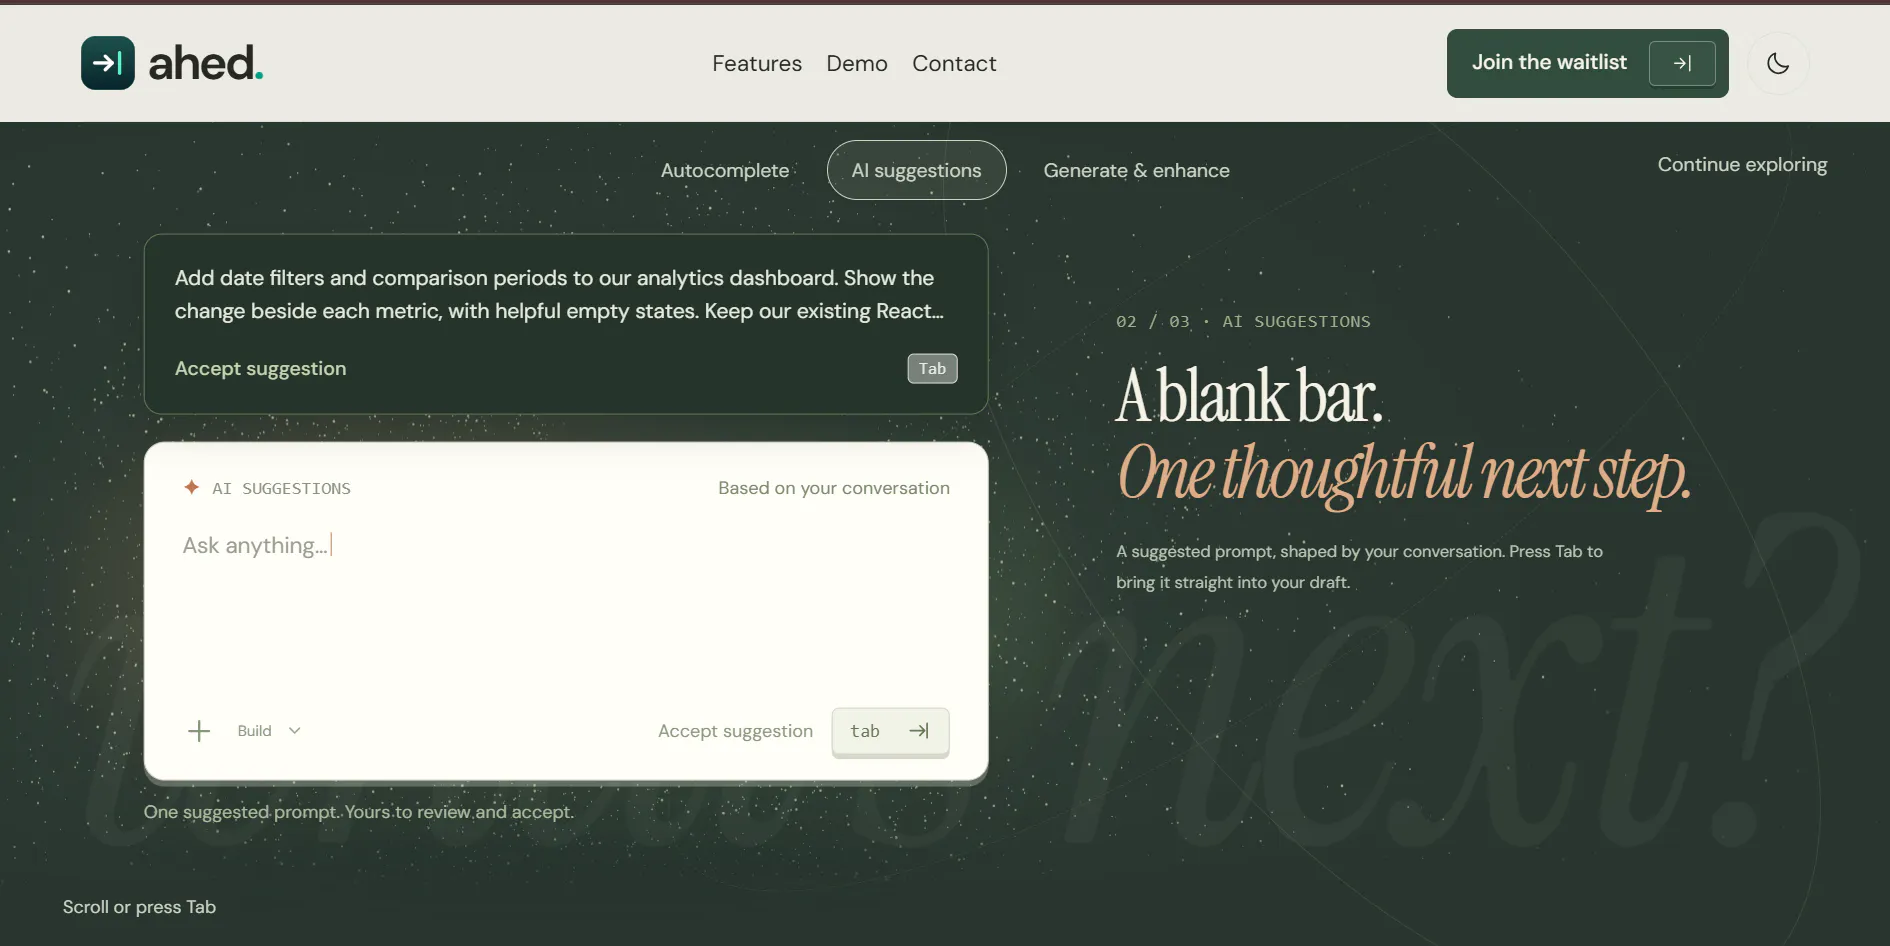Click the 'A blank bar.' heading
Image resolution: width=1890 pixels, height=946 pixels.
[1250, 396]
